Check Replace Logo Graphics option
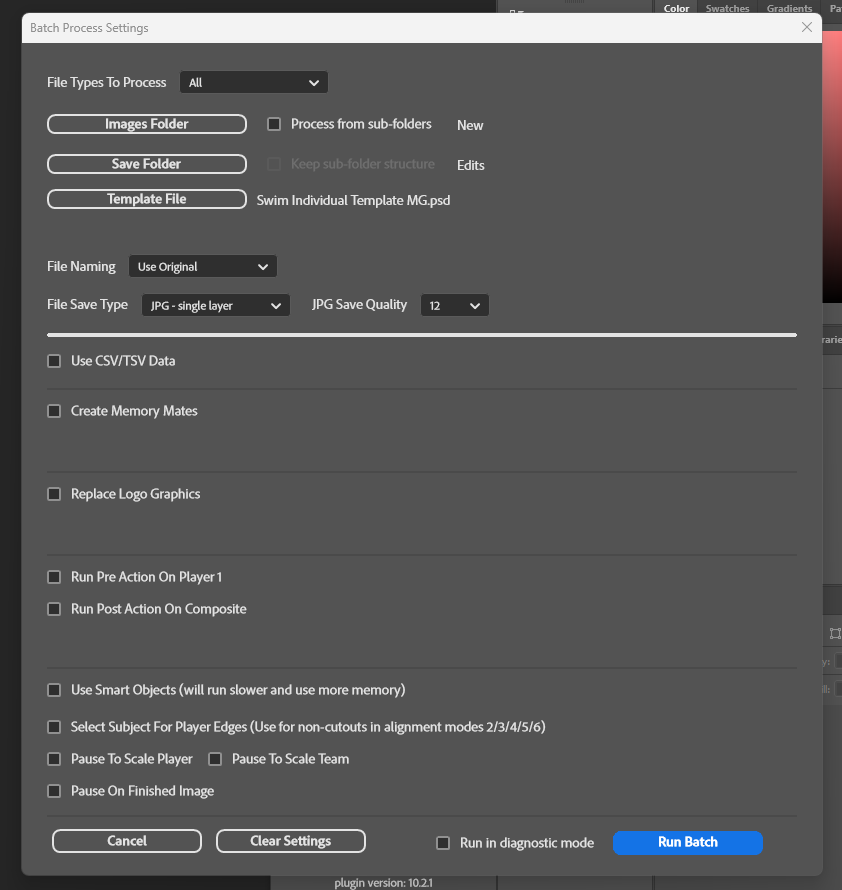This screenshot has width=842, height=890. (55, 494)
